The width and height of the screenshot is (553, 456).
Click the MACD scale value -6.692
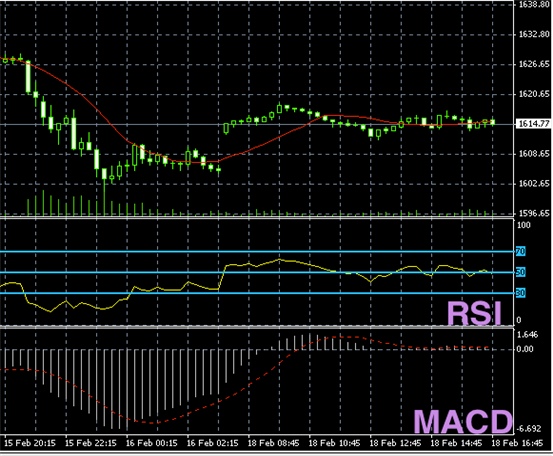(x=529, y=429)
